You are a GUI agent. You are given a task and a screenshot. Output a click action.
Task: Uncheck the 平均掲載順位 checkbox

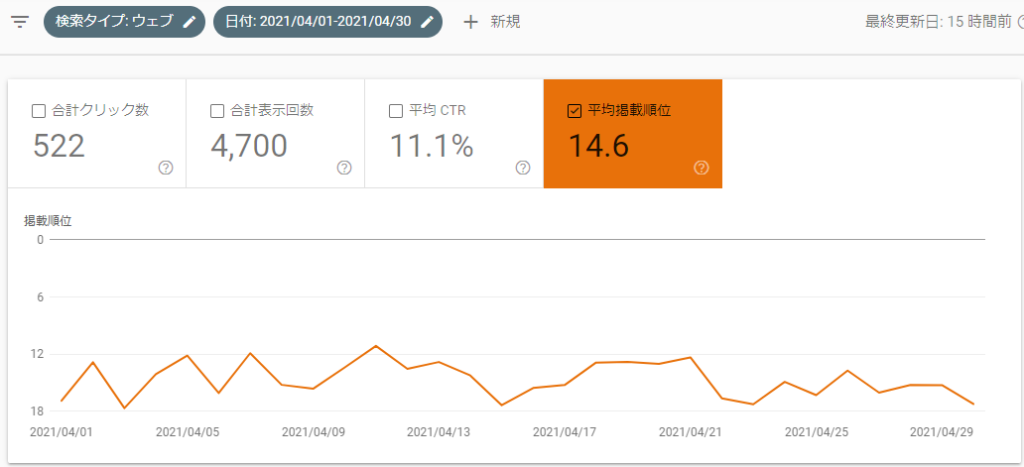click(574, 111)
